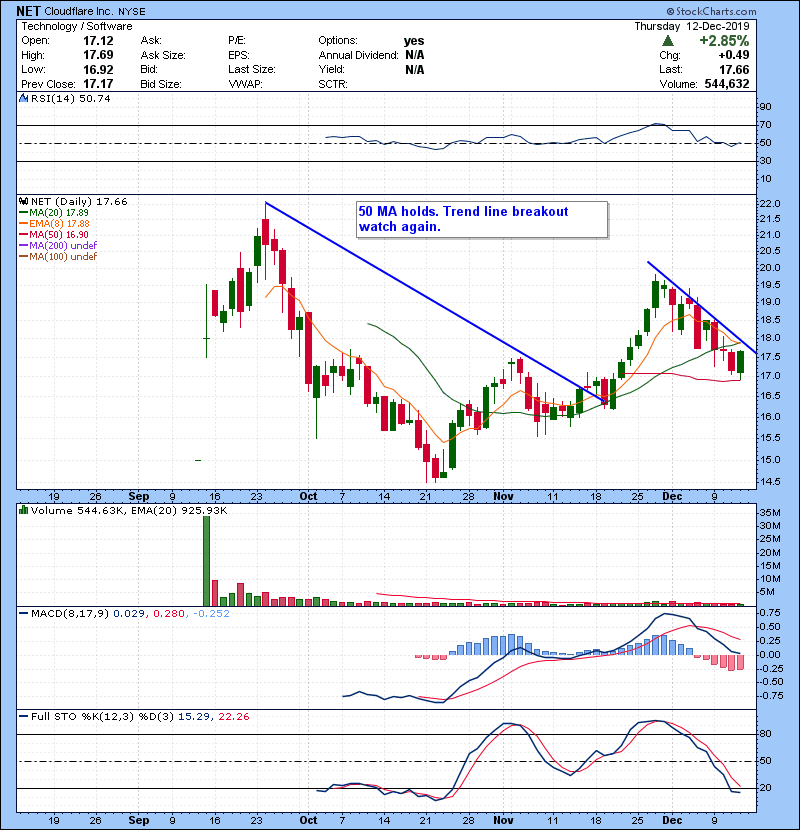
Task: Click the volume bars icon beside Volume label
Action: (x=23, y=510)
